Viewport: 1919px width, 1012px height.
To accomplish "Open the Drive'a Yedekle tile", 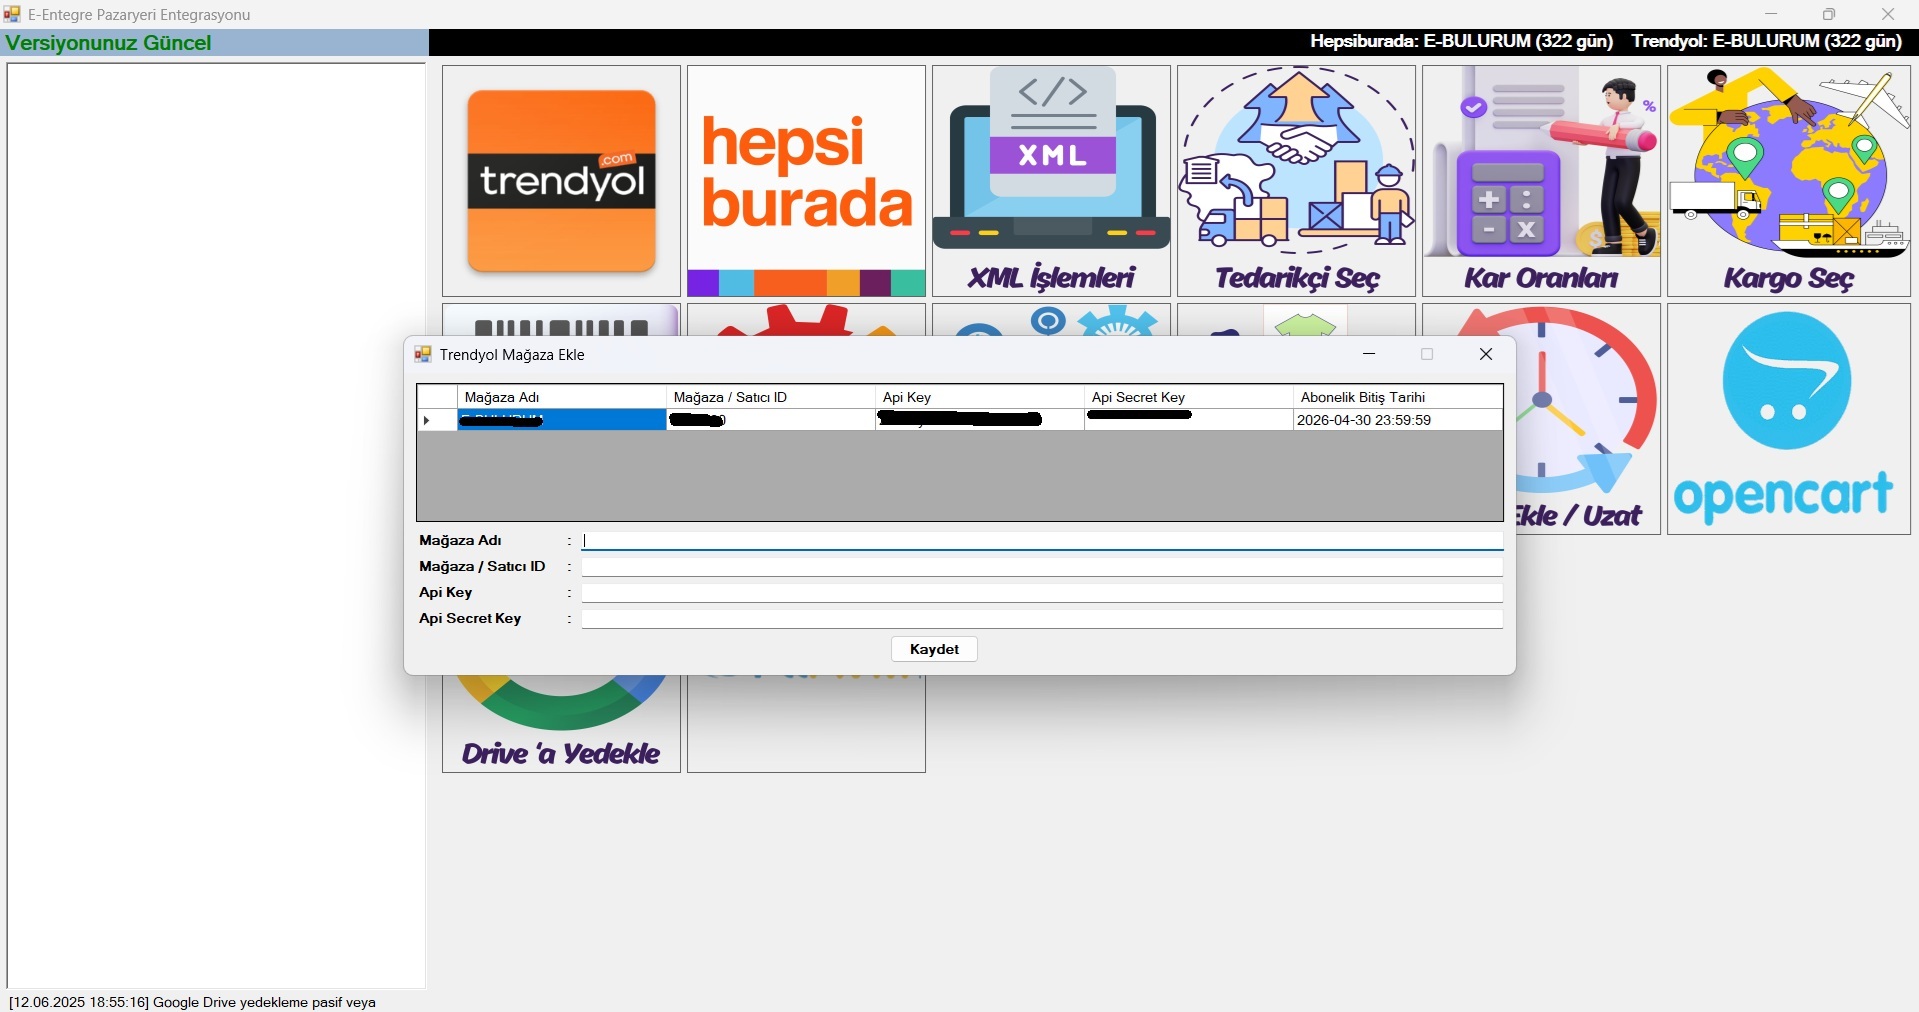I will (x=561, y=723).
